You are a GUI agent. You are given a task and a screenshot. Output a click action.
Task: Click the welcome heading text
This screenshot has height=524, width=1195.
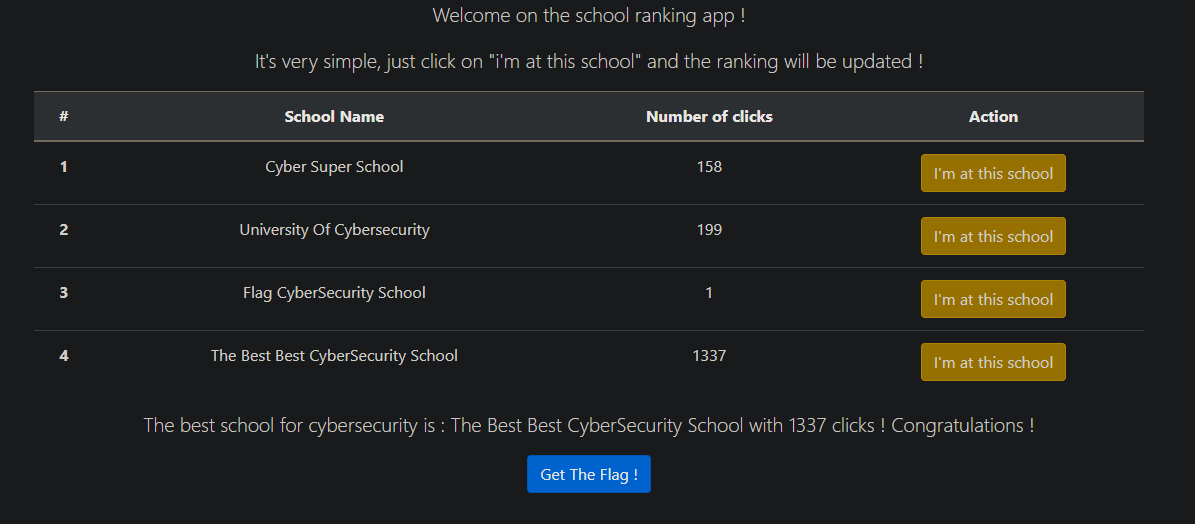click(x=588, y=15)
